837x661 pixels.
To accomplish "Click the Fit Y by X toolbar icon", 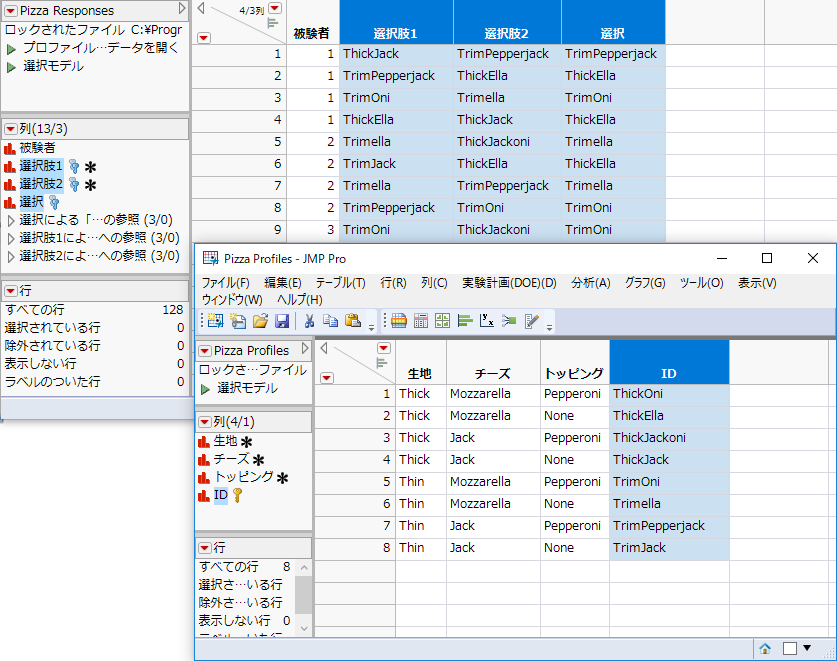I will (x=484, y=321).
